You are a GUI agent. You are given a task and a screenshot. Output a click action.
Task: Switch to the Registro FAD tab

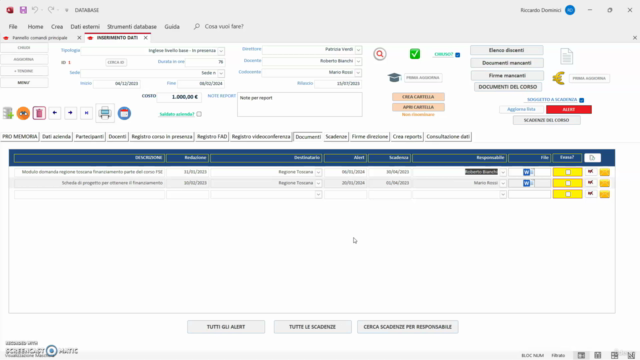(x=212, y=137)
